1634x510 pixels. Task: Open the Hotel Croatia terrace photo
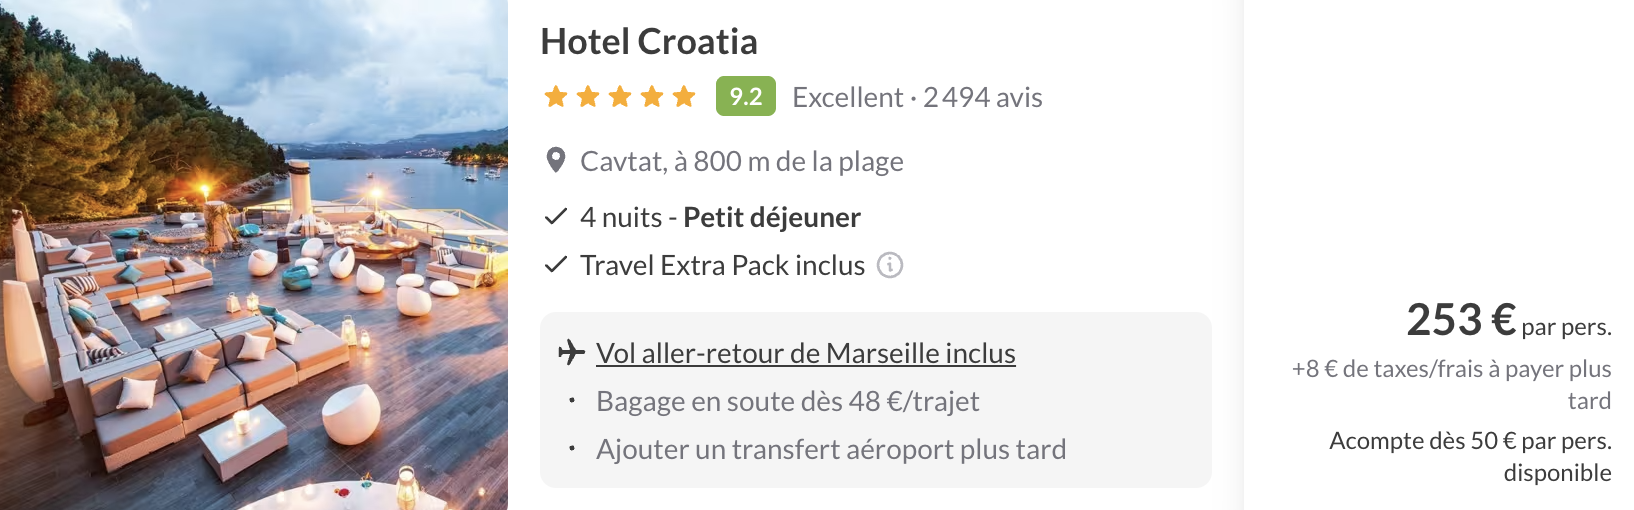tap(254, 255)
